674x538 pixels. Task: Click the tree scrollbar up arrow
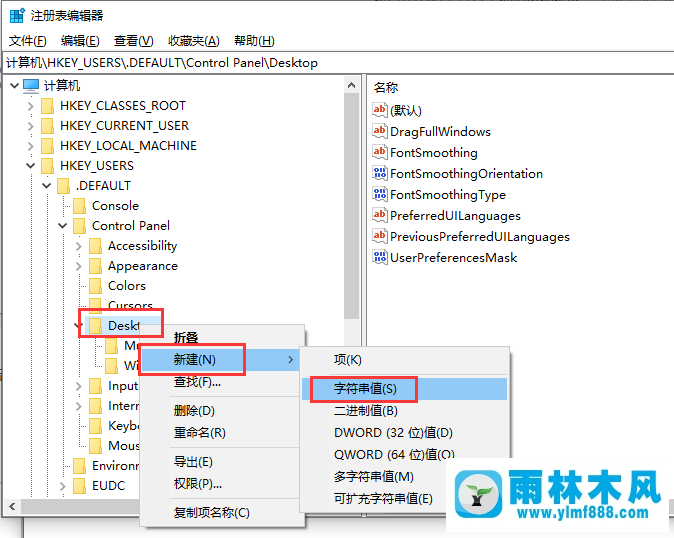[352, 85]
